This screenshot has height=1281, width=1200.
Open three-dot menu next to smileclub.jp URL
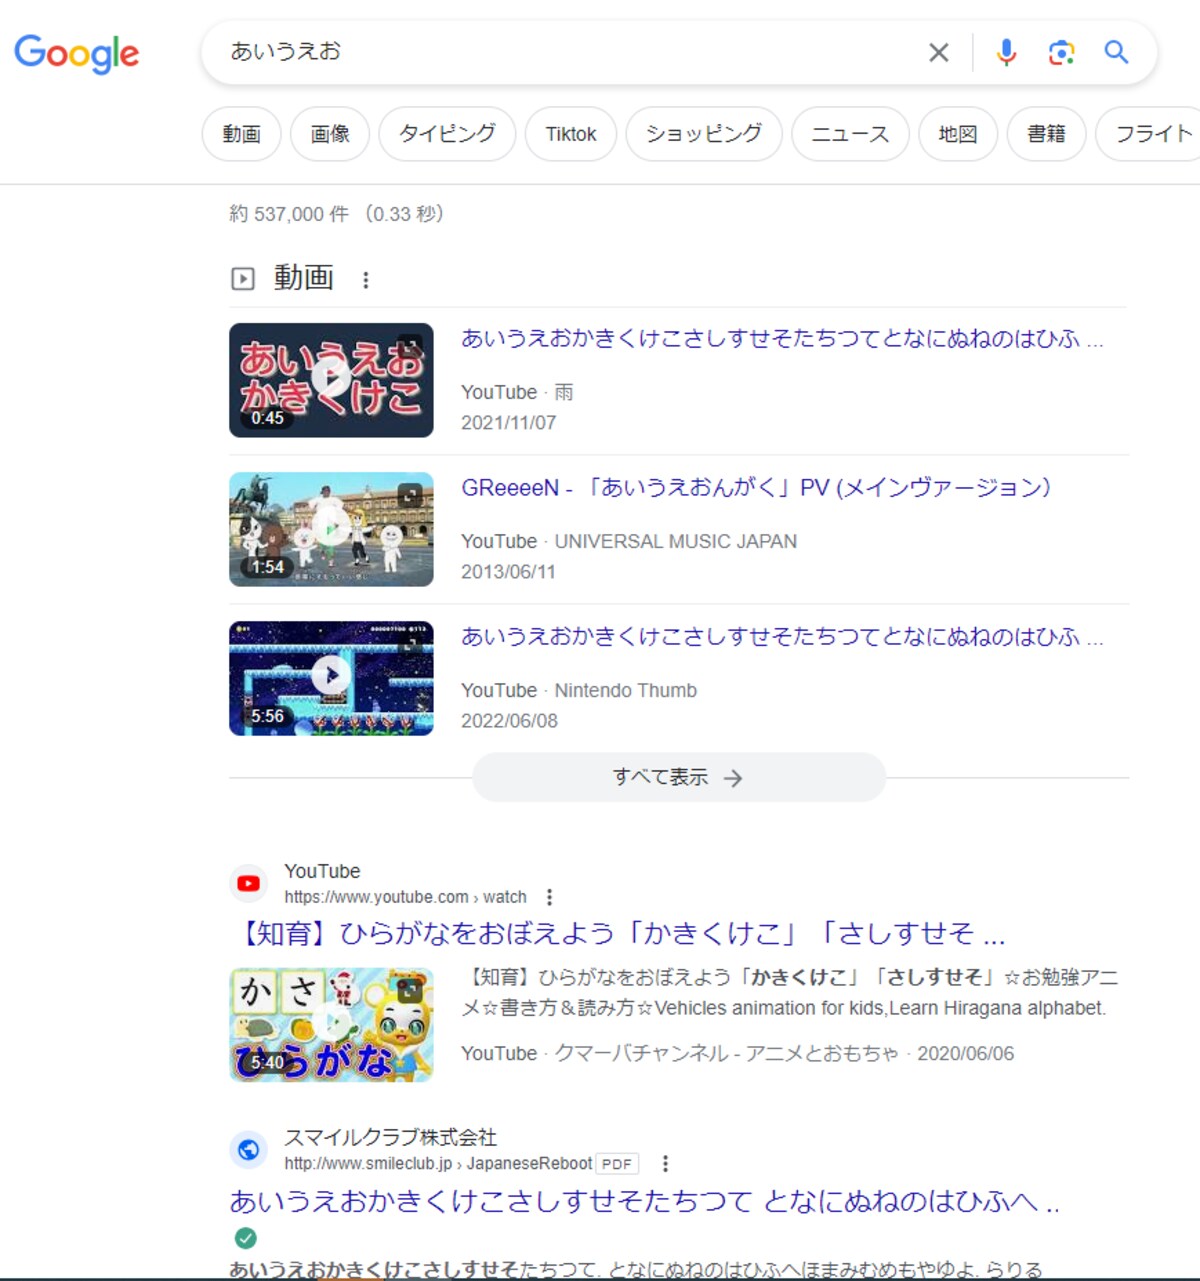(x=665, y=1163)
